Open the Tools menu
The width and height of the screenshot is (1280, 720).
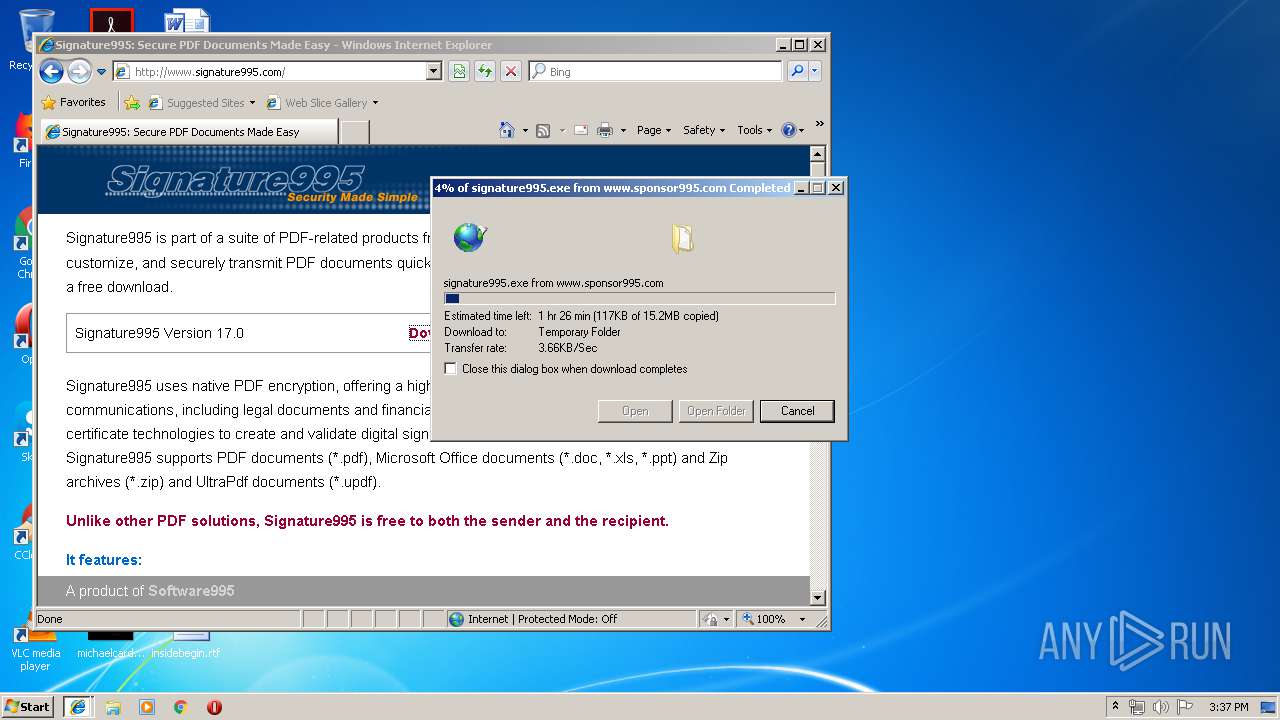point(755,130)
